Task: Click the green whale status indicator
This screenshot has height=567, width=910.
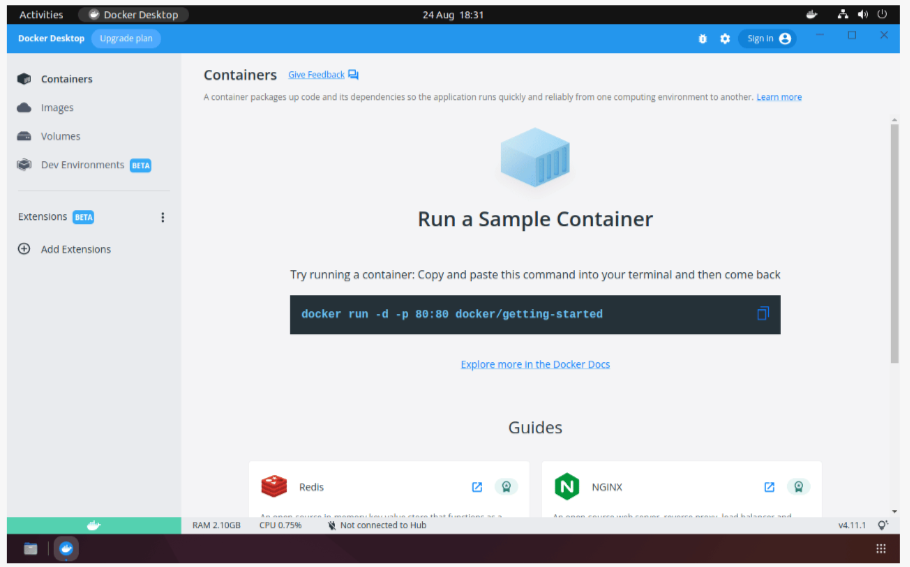Action: (93, 525)
